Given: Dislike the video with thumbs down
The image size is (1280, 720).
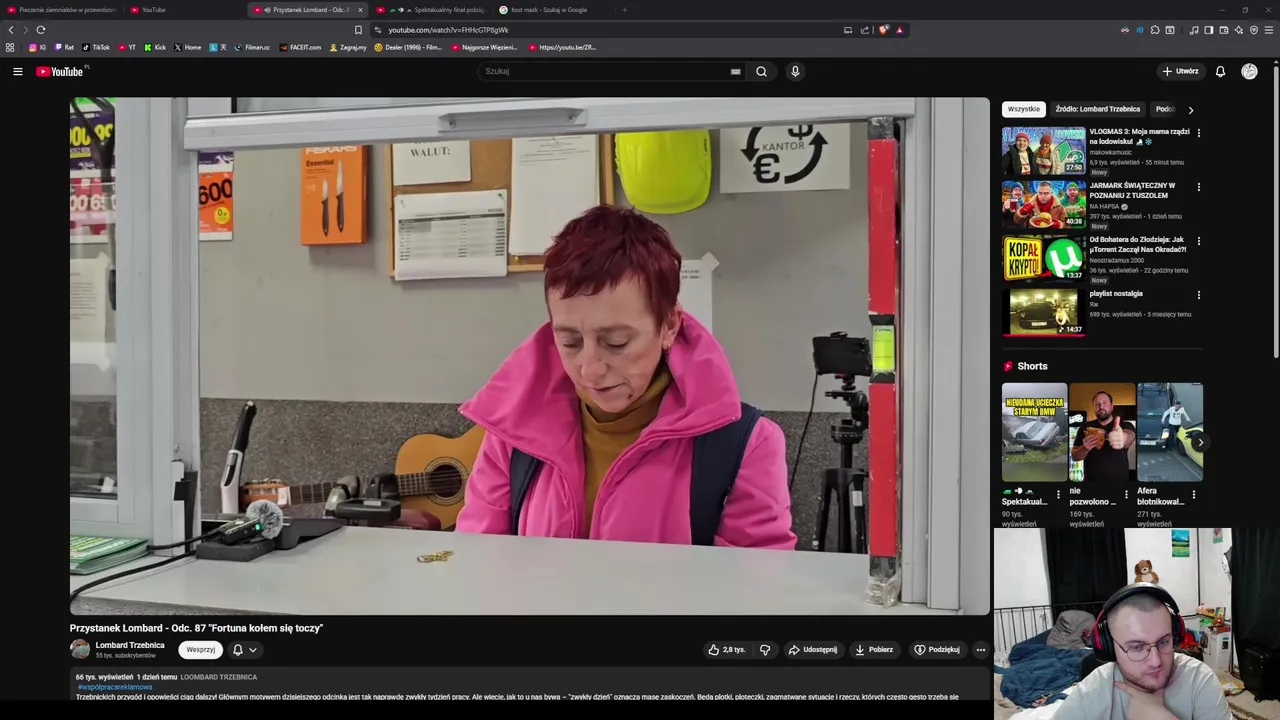Looking at the screenshot, I should (x=765, y=650).
